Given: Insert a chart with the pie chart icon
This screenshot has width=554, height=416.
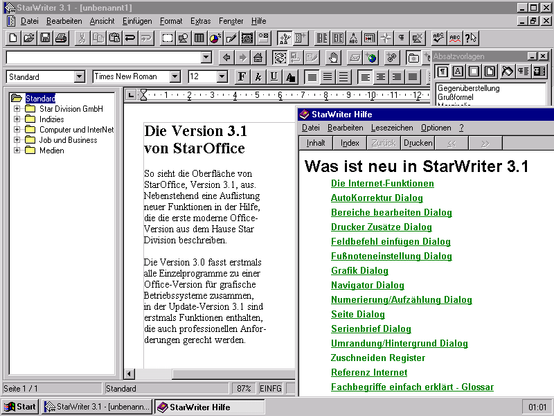Looking at the screenshot, I should (x=215, y=38).
